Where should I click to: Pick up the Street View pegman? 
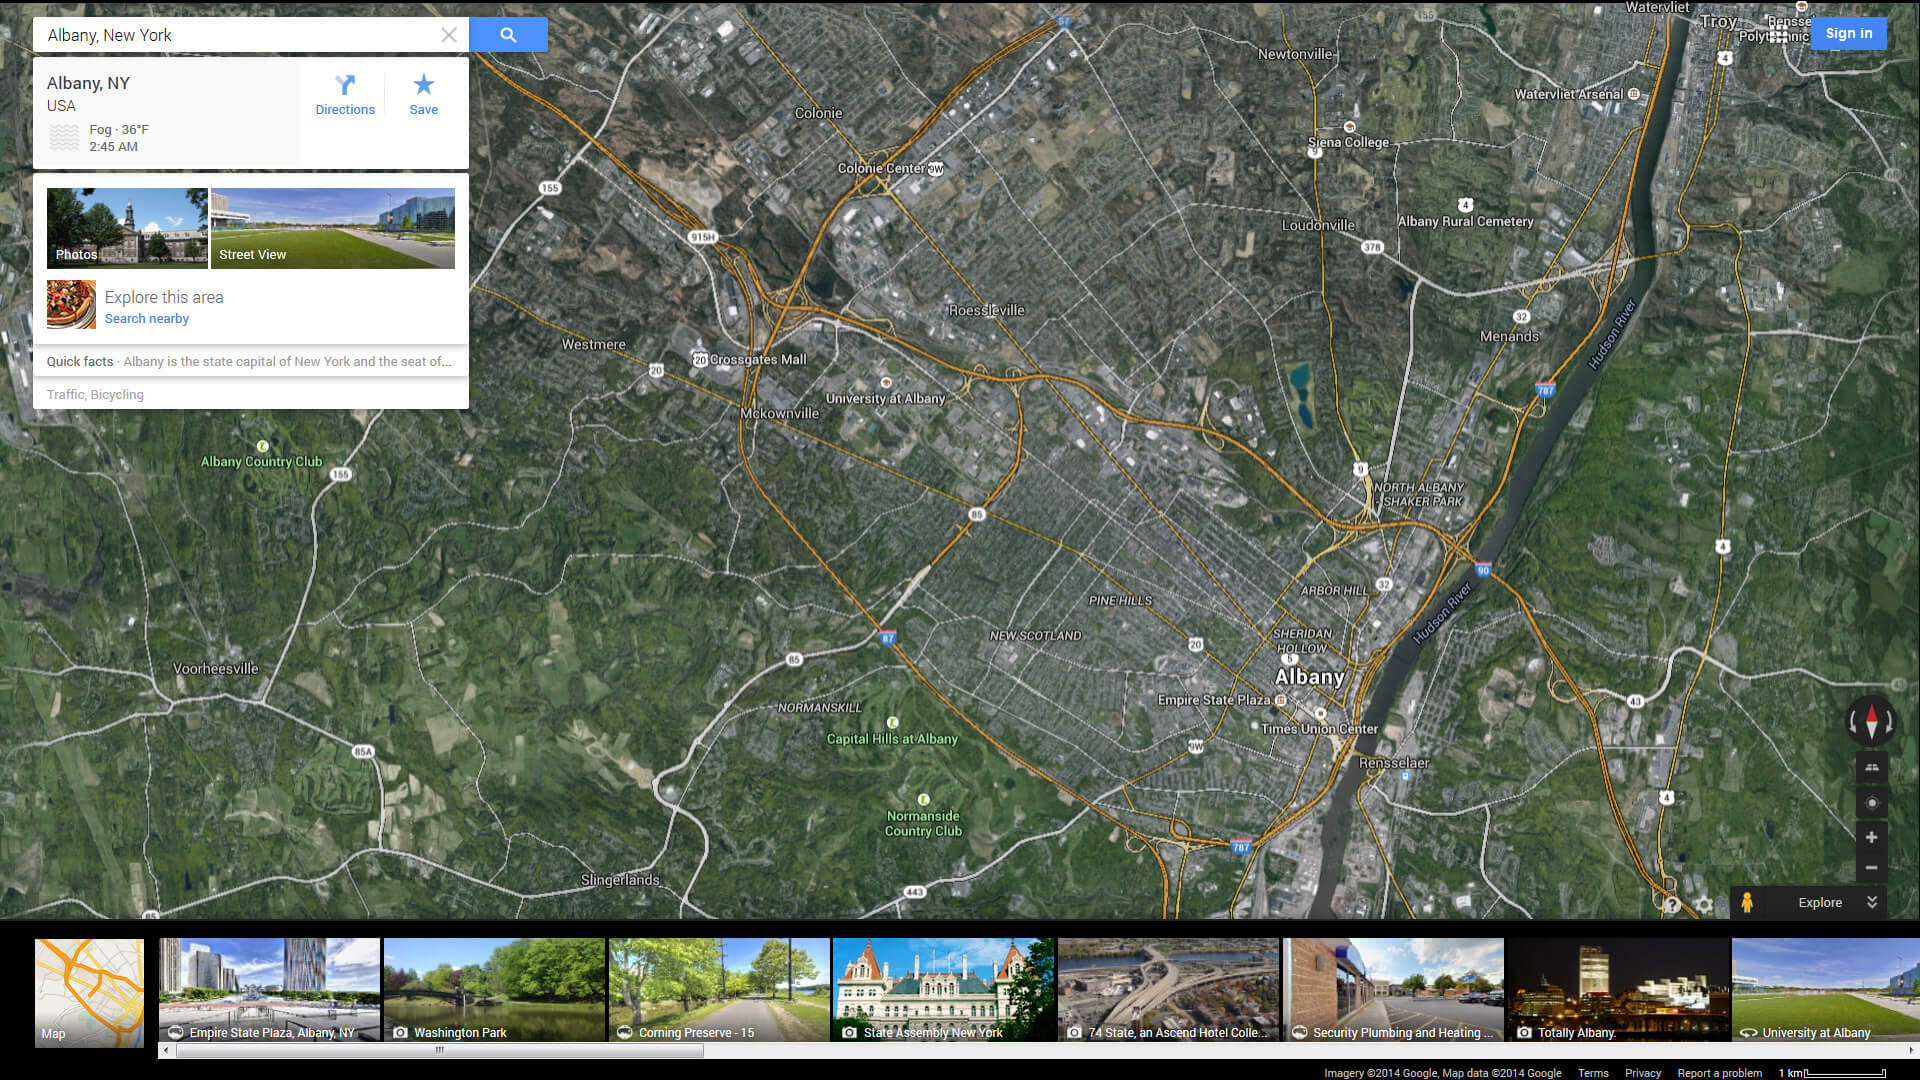pyautogui.click(x=1746, y=902)
